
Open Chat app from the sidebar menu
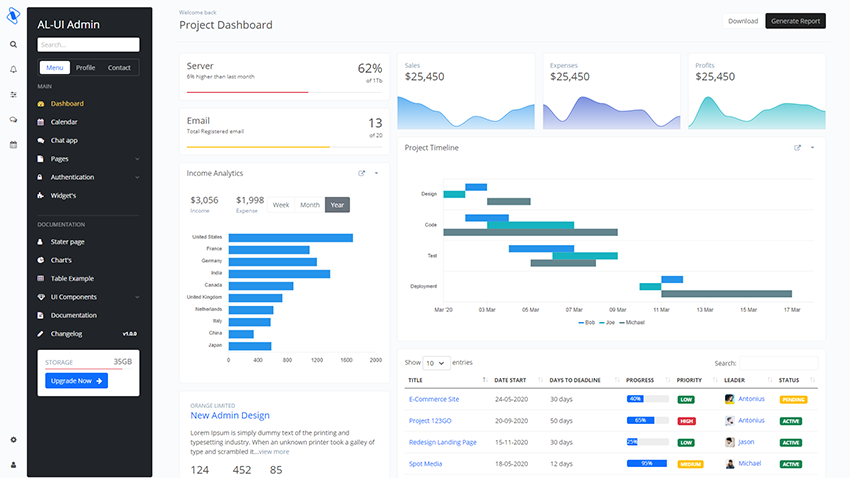(x=64, y=140)
